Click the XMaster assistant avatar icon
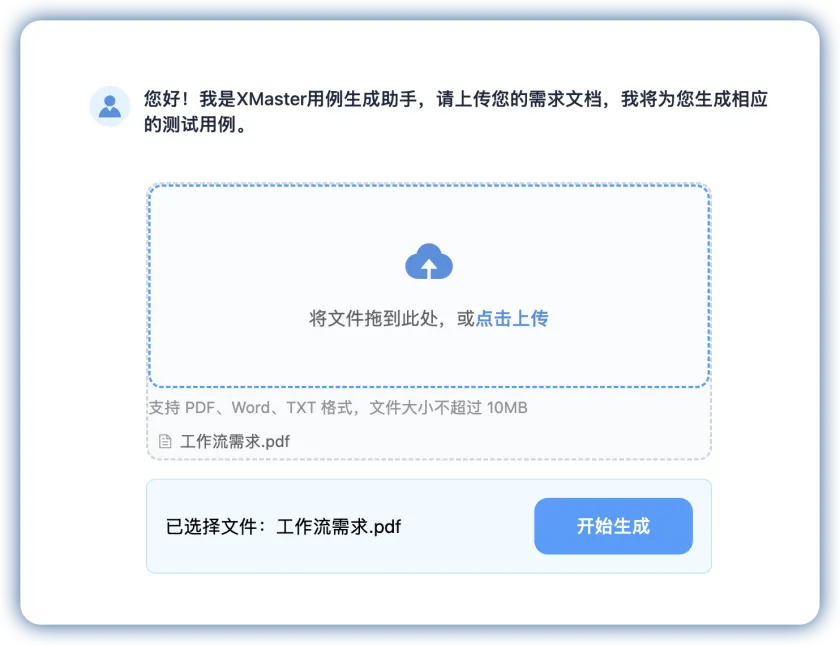This screenshot has width=840, height=646. click(110, 107)
